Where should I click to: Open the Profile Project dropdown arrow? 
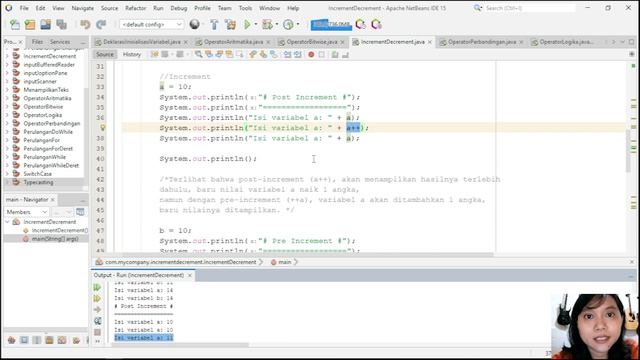coord(298,24)
